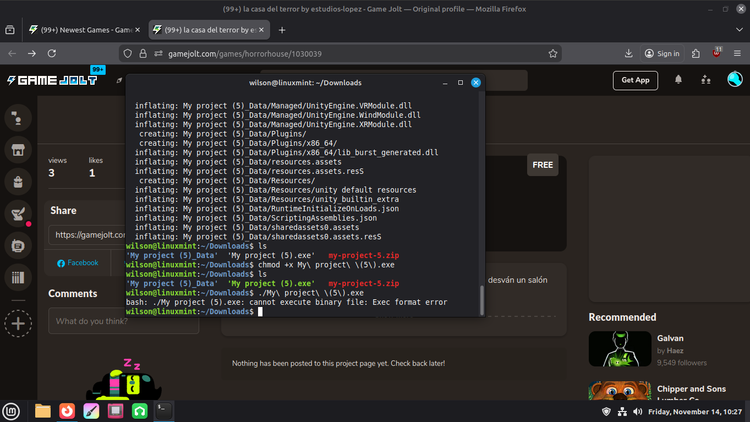Open the list all tabs dropdown
The height and width of the screenshot is (422, 750).
(x=739, y=30)
